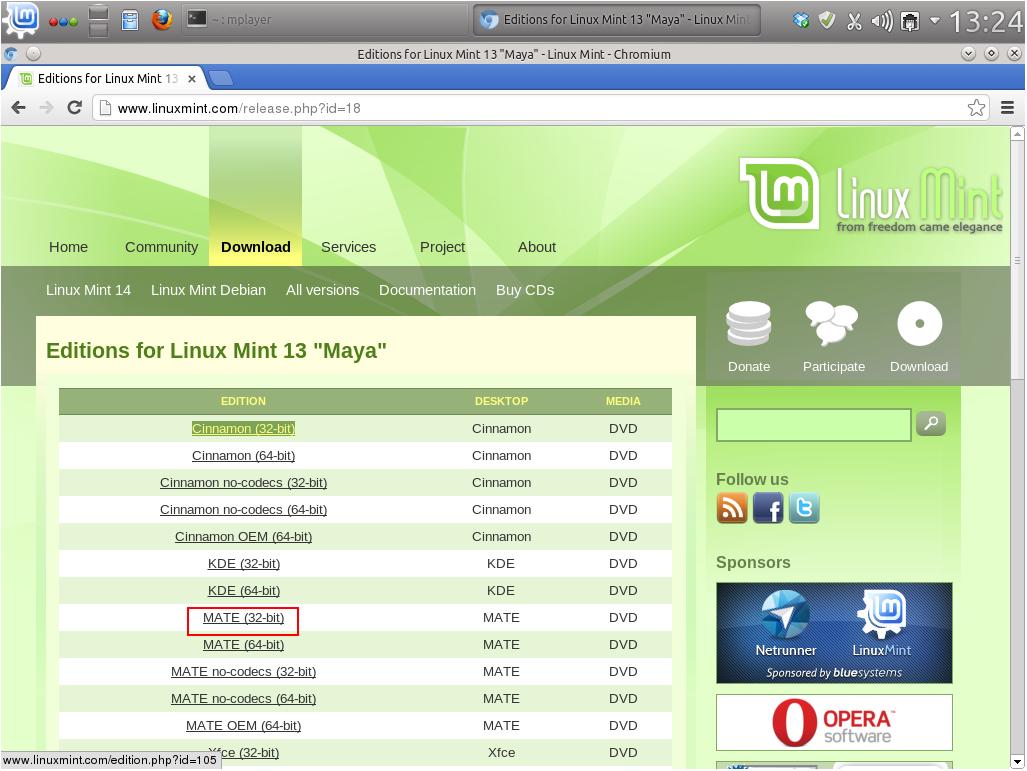Open the MATE no-codecs (32-bit) link
Screen dimensions: 1027x771
click(x=243, y=671)
